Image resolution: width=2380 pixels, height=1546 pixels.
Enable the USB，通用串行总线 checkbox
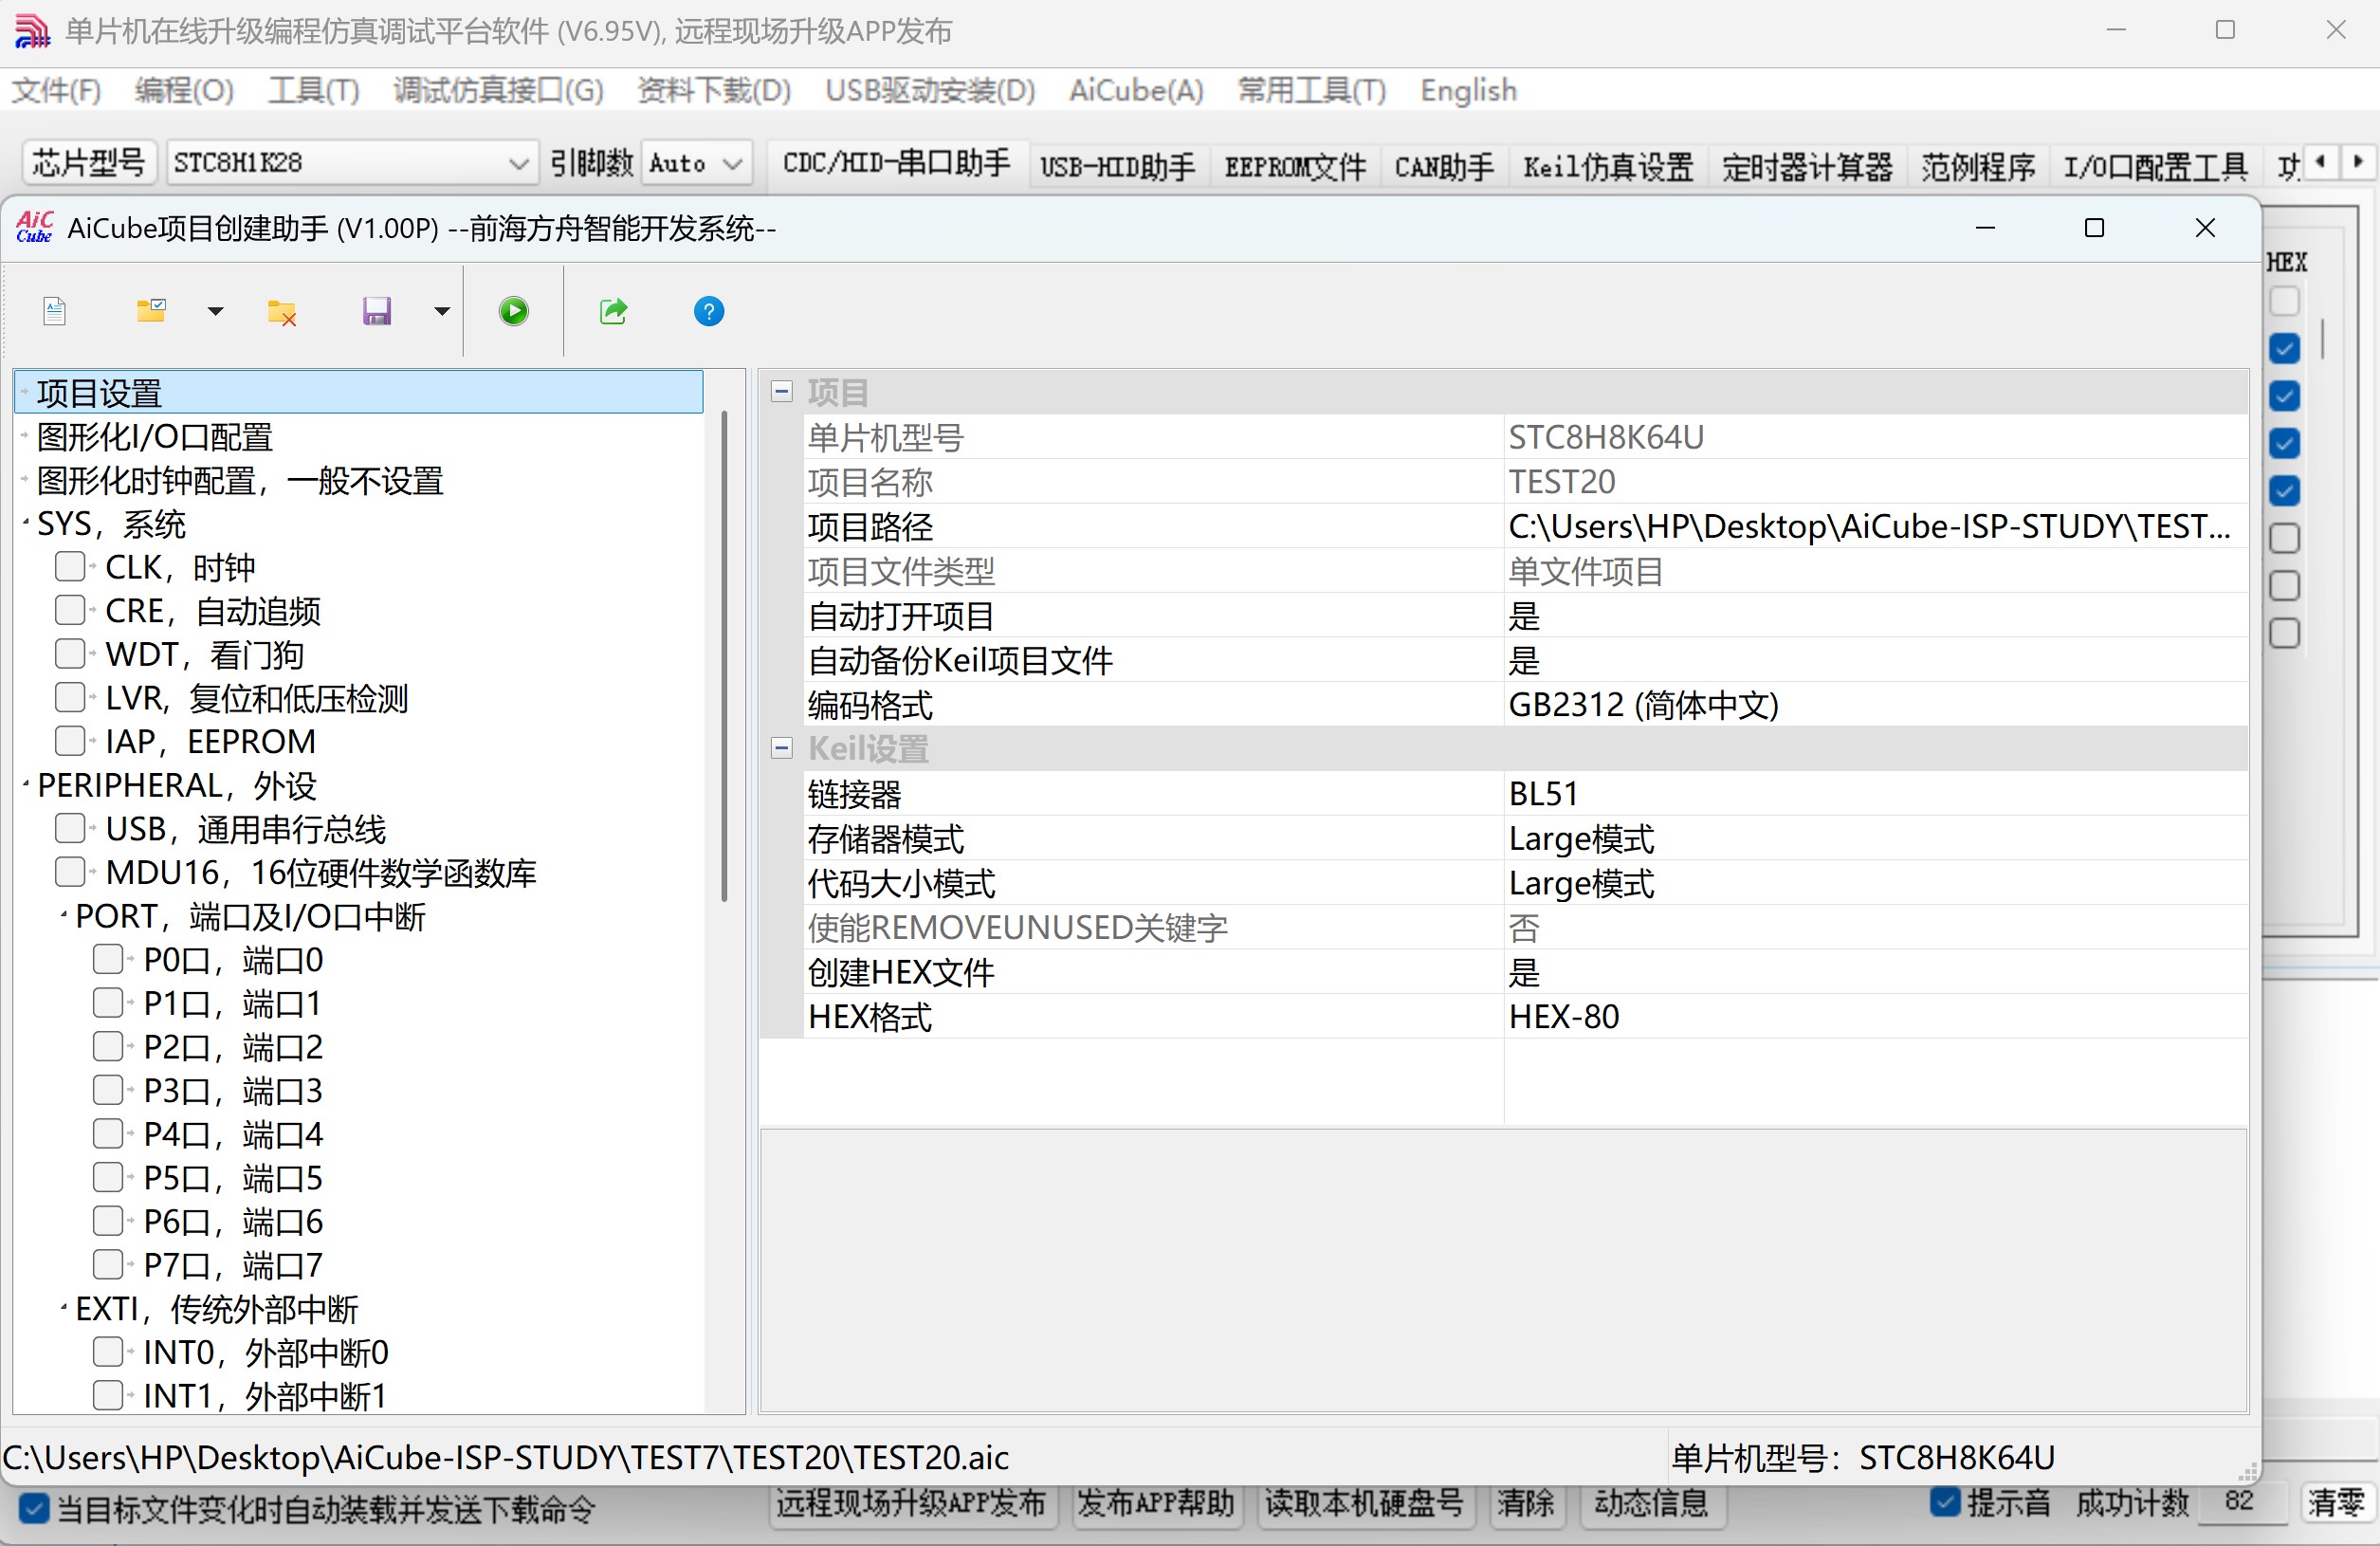69,828
